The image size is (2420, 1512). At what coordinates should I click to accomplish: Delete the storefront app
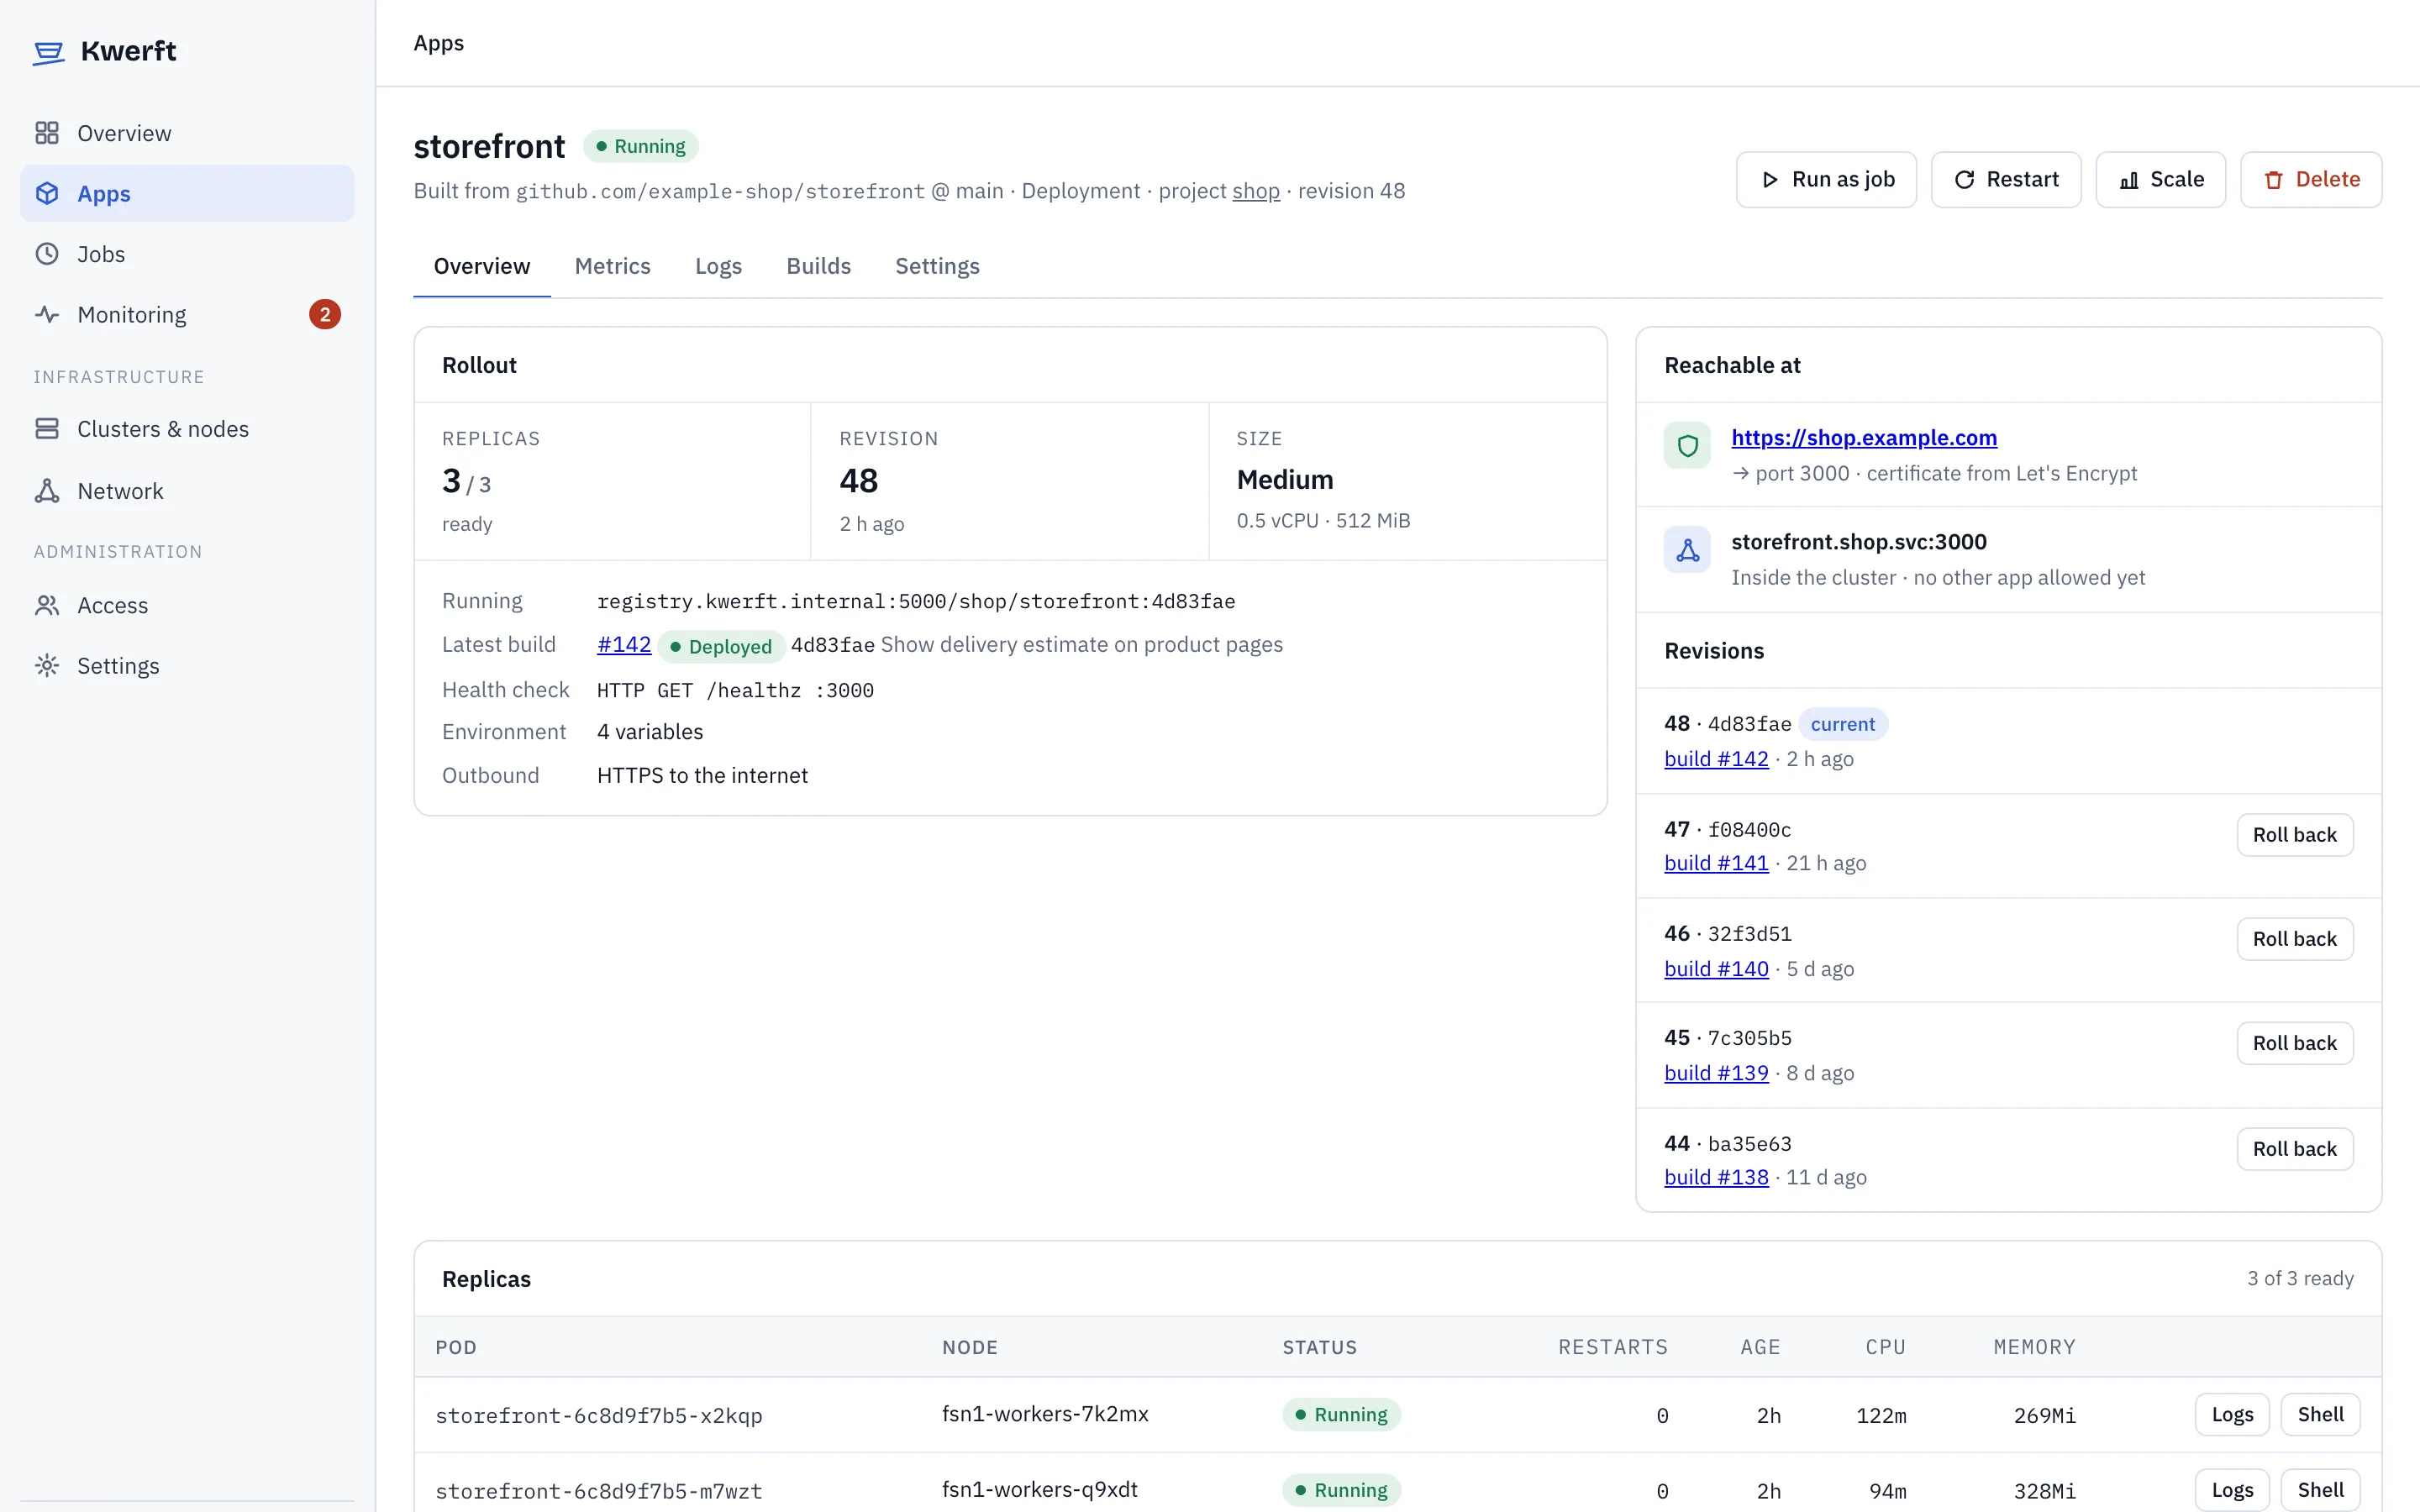2311,180
